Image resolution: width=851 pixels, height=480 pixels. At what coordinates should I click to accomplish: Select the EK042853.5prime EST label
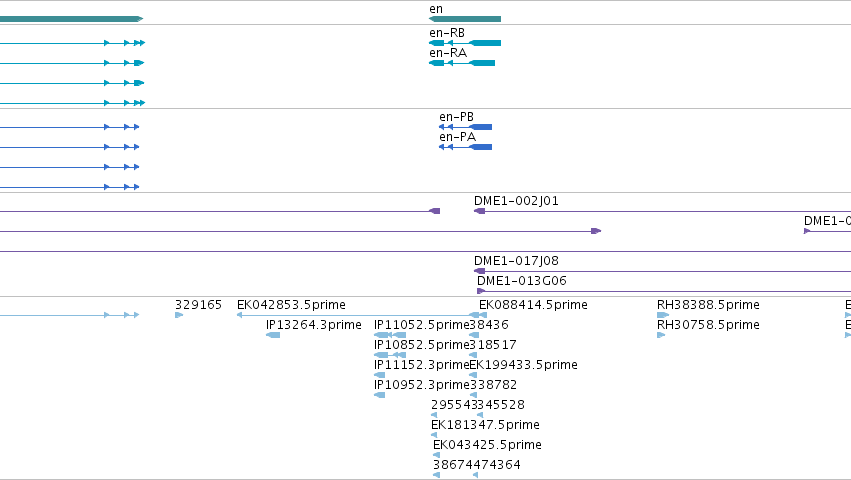[291, 305]
